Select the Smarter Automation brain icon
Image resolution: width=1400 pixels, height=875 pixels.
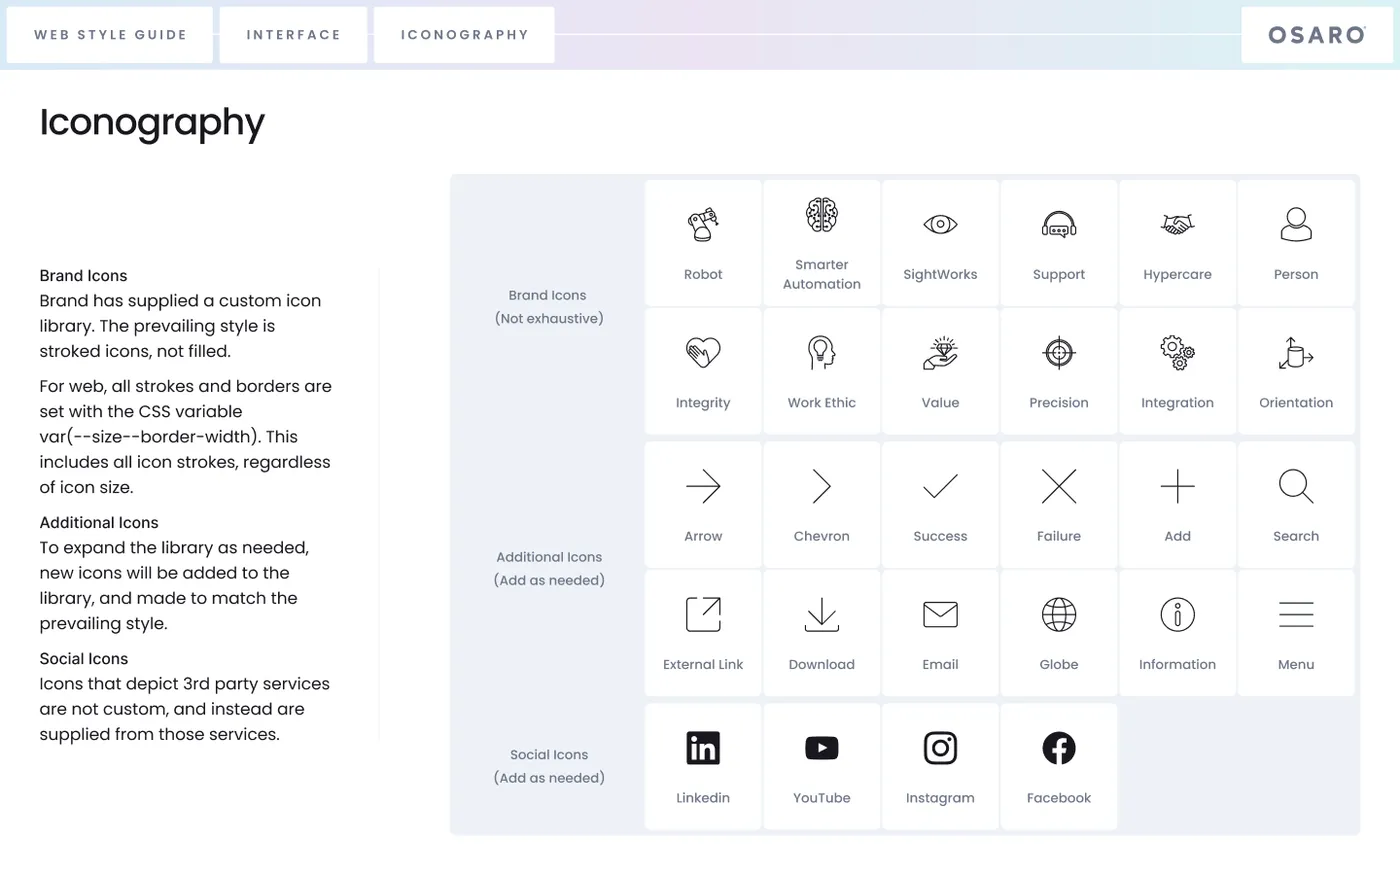(x=822, y=215)
